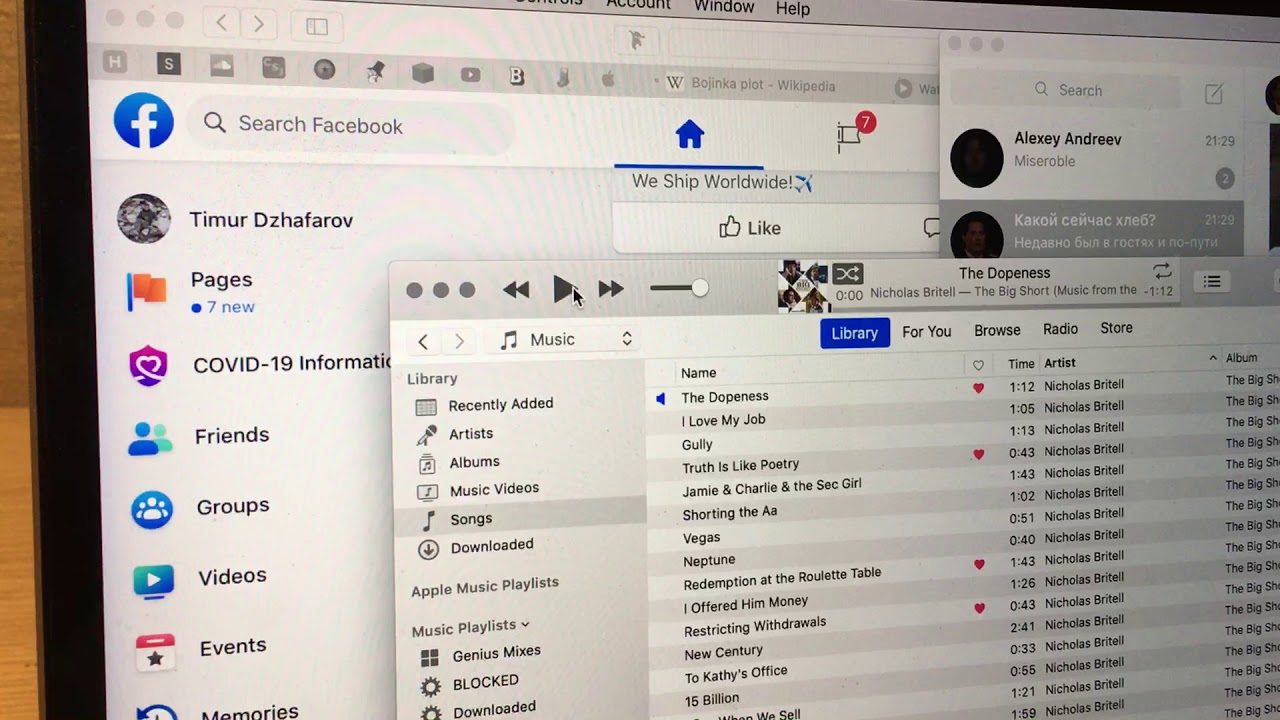
Task: Select Downloaded under Library in iTunes
Action: [491, 546]
